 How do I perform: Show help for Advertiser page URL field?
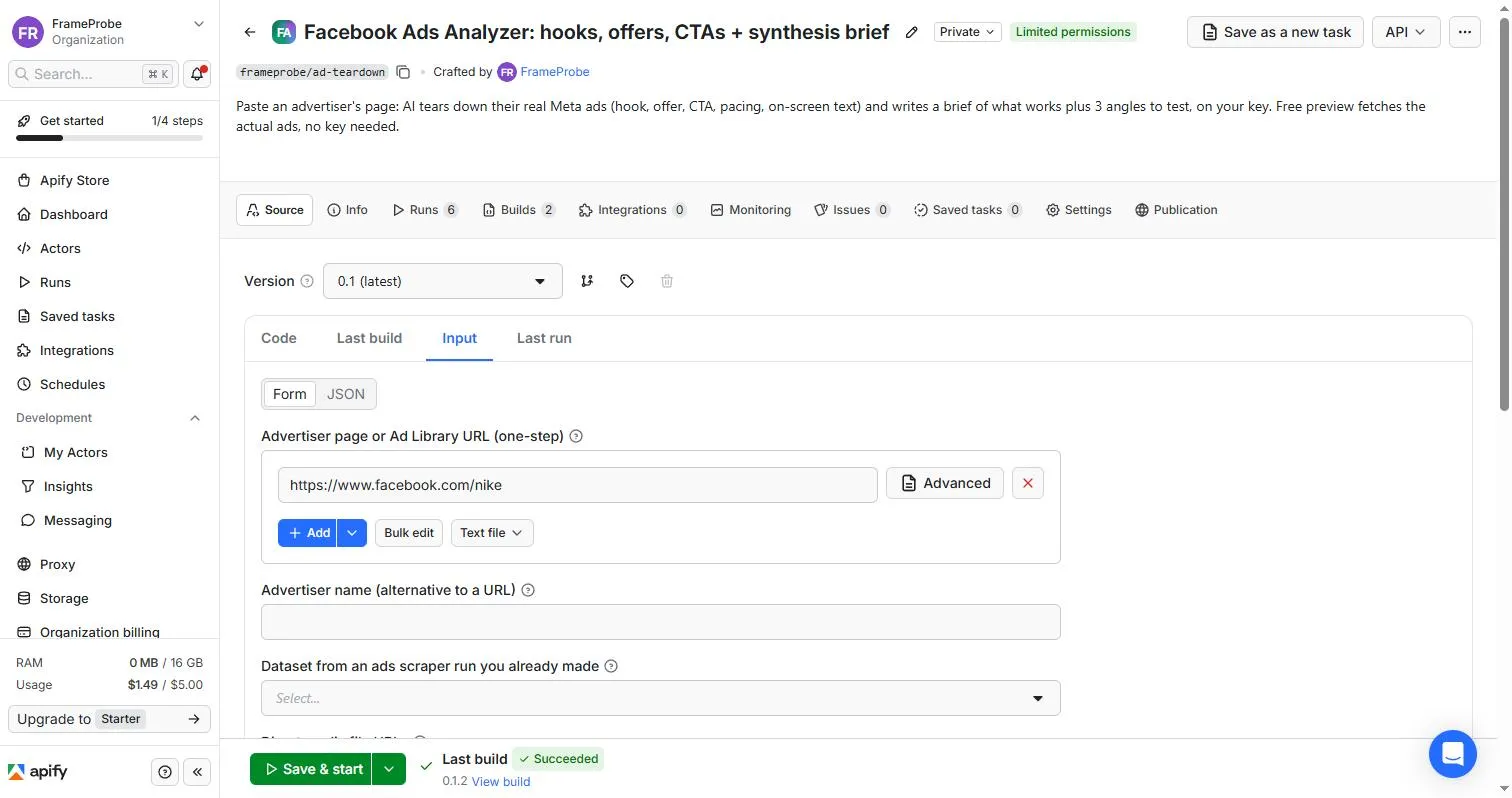click(576, 436)
